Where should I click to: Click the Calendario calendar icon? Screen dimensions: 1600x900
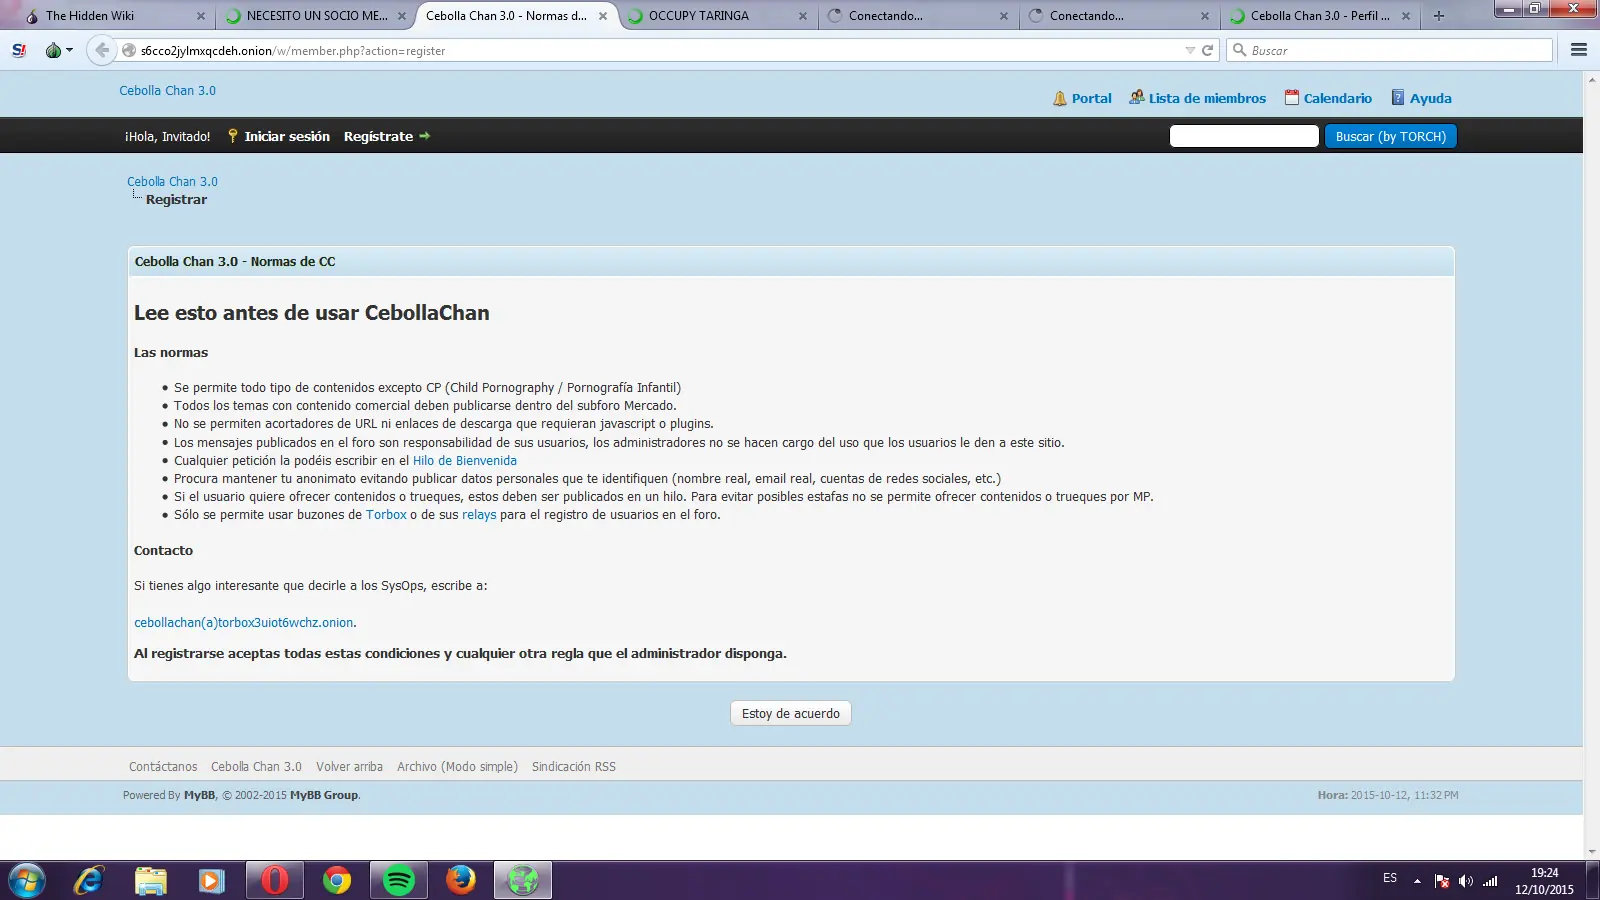click(1292, 97)
